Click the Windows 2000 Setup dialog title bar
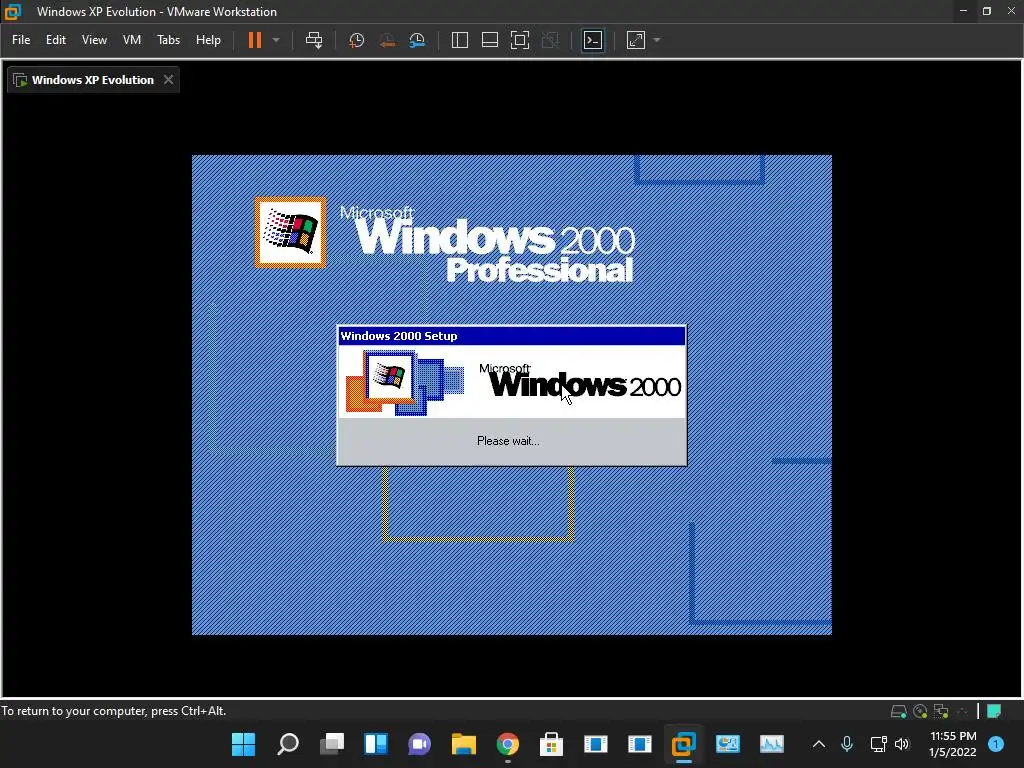1024x768 pixels. coord(511,336)
